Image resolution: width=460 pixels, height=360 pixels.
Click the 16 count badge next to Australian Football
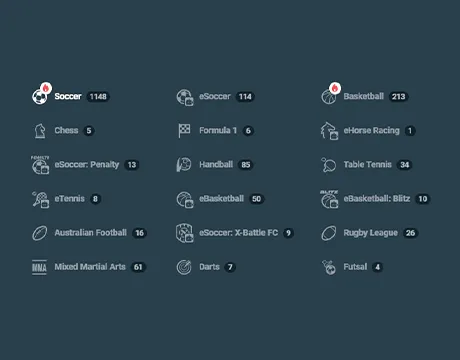pyautogui.click(x=139, y=233)
